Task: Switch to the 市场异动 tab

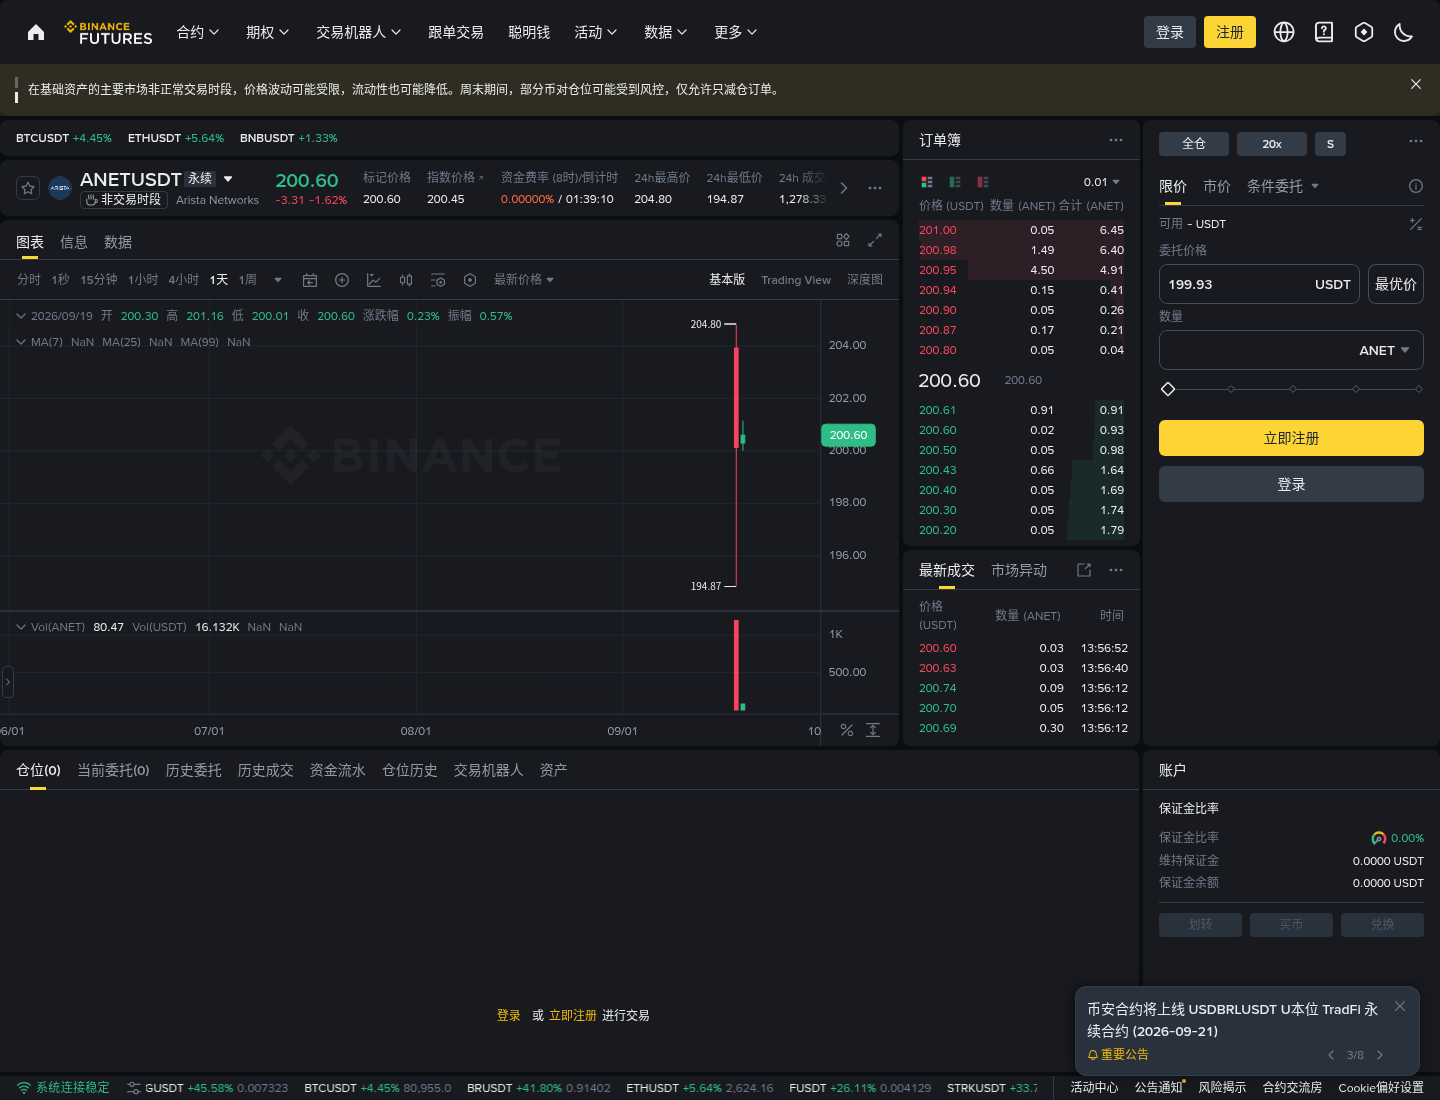Action: [1019, 570]
